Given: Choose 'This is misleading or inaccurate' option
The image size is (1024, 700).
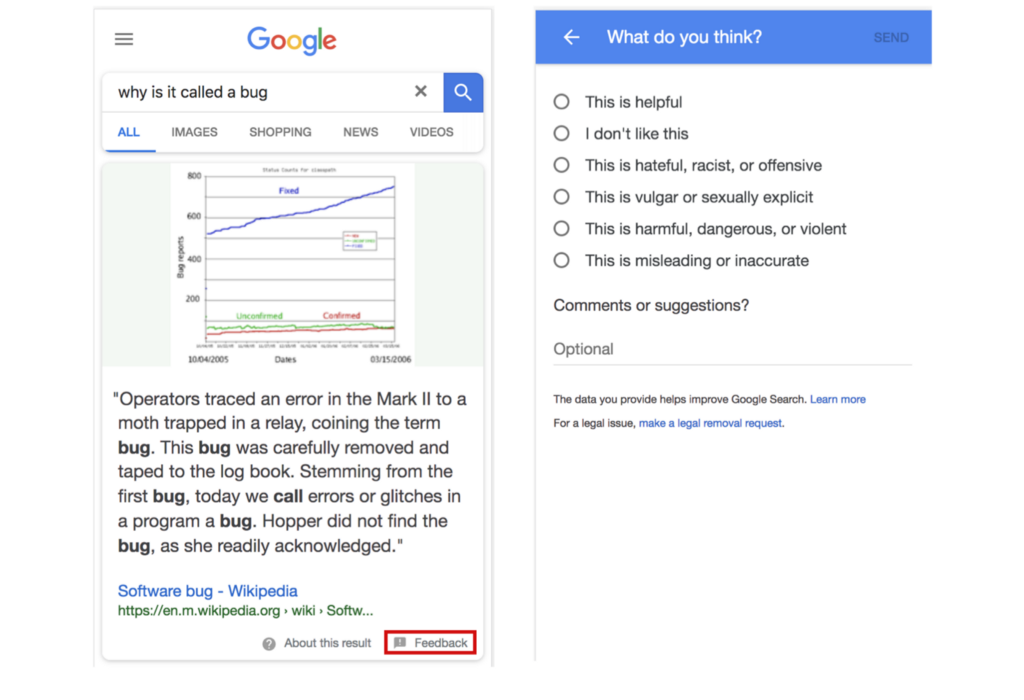Looking at the screenshot, I should coord(562,261).
